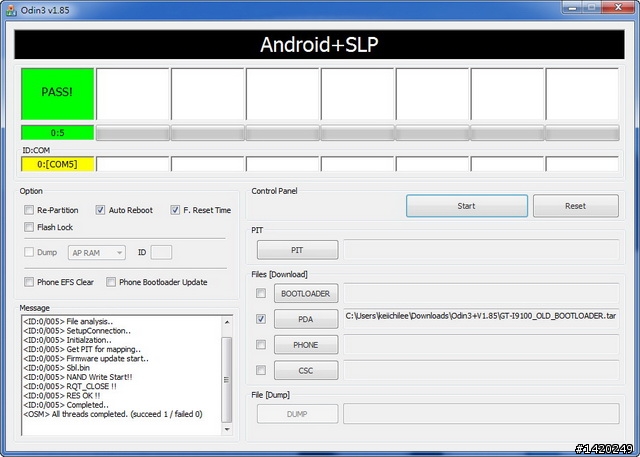Click the PHONE file path field
Screen dimensions: 640x457
coord(482,344)
